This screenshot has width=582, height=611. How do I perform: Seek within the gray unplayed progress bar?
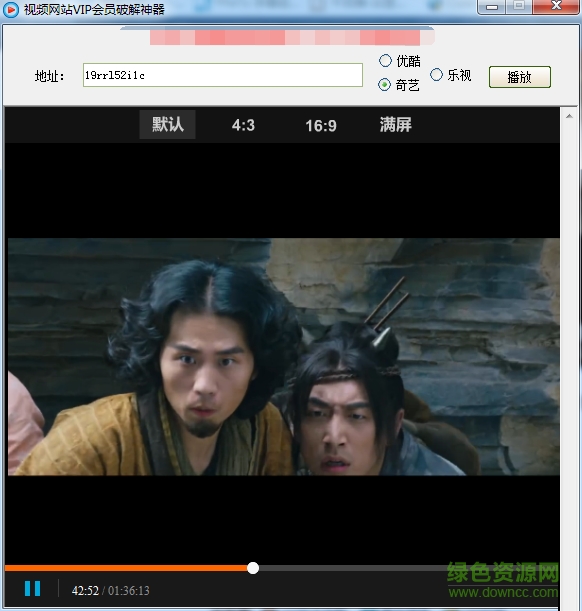point(353,568)
